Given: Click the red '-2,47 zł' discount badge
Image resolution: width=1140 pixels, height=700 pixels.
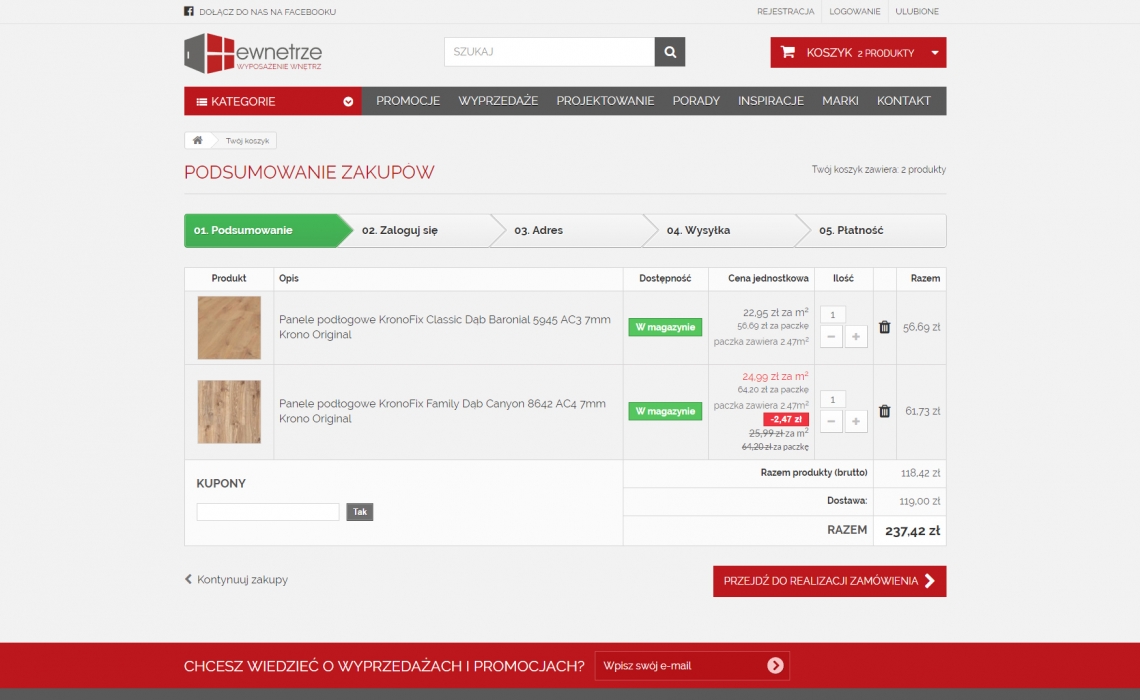Looking at the screenshot, I should tap(786, 419).
